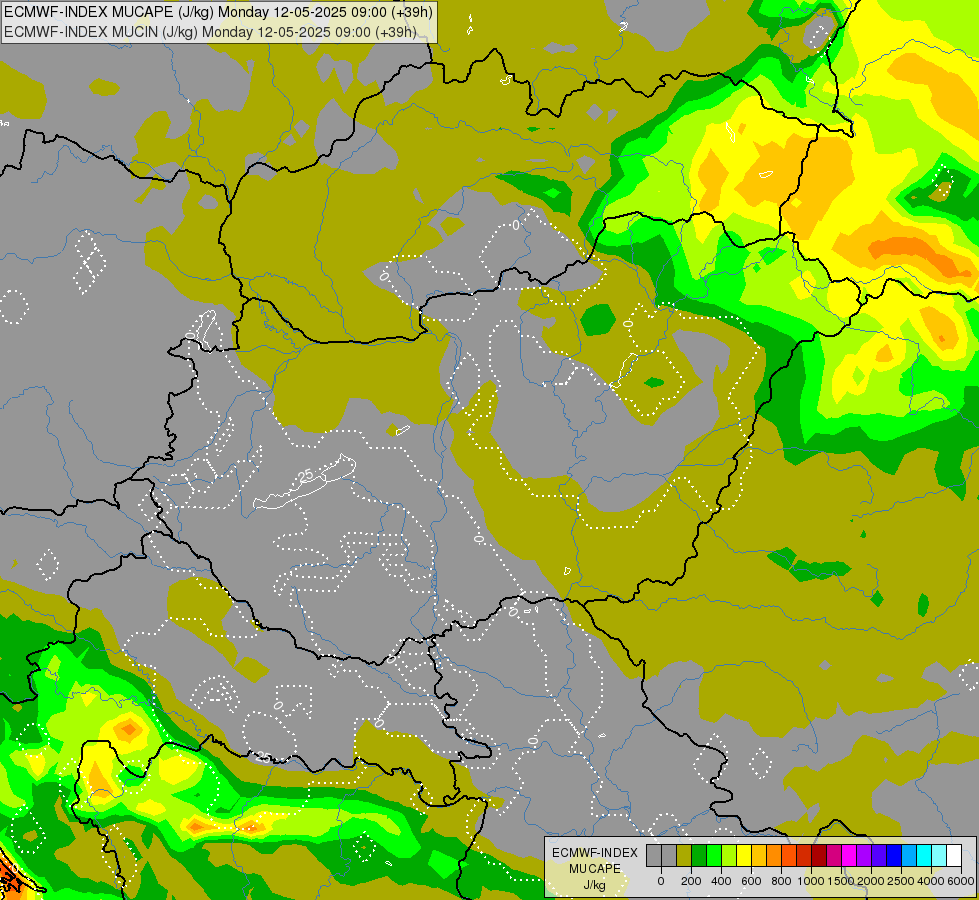979x900 pixels.
Task: Click the '6000' legend tick label
Action: (x=961, y=881)
